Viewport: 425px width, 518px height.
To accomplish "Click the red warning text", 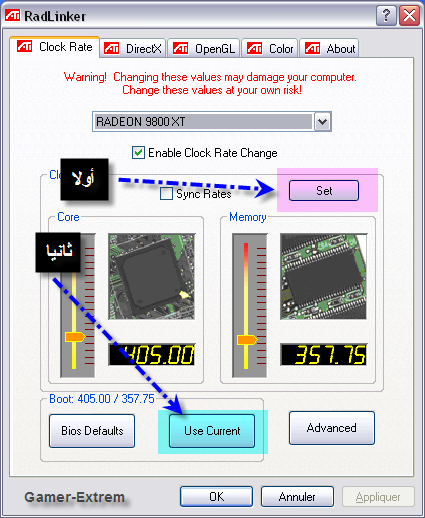I will coord(210,83).
